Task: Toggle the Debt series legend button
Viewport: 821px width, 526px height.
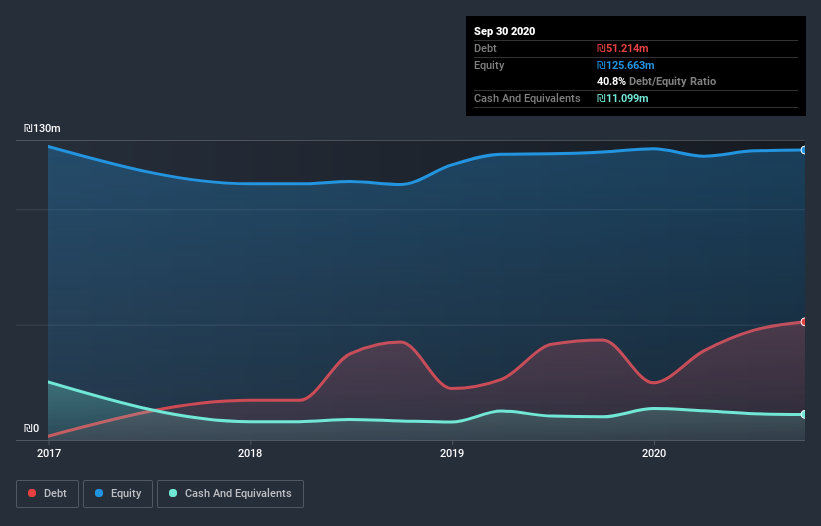Action: pyautogui.click(x=47, y=494)
